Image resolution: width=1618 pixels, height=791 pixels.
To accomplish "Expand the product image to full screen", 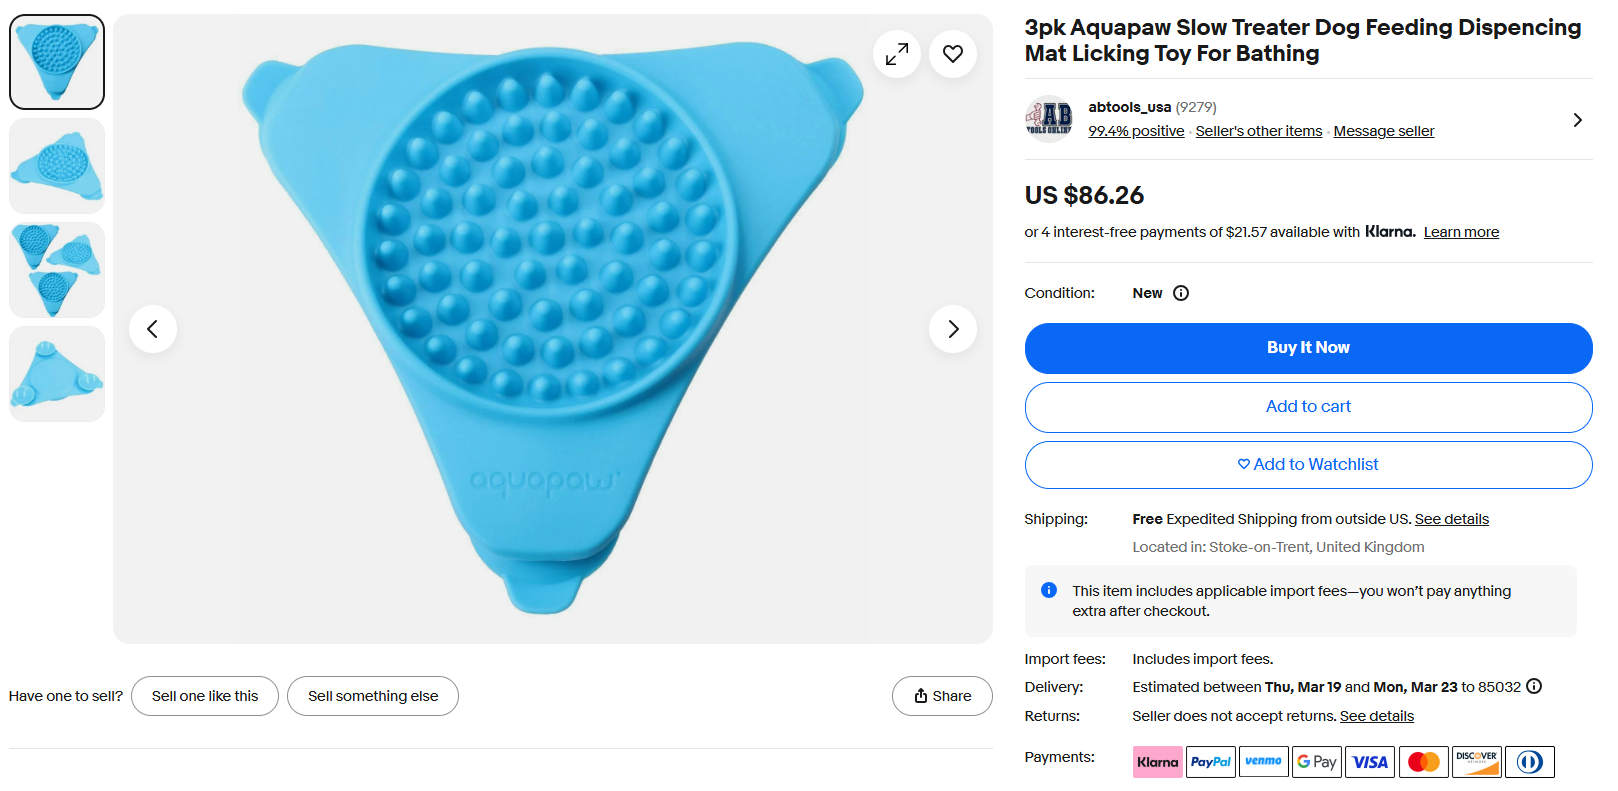I will coord(896,54).
